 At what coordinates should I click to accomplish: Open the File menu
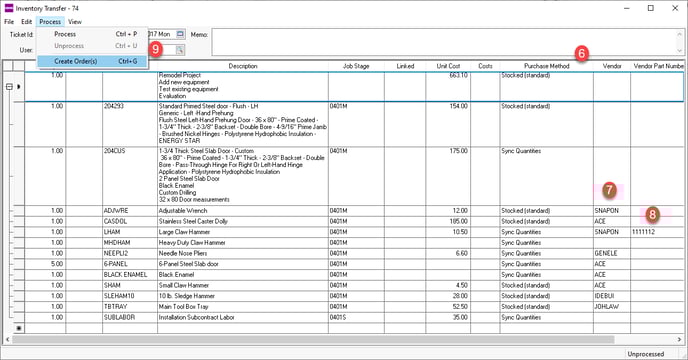click(x=9, y=22)
